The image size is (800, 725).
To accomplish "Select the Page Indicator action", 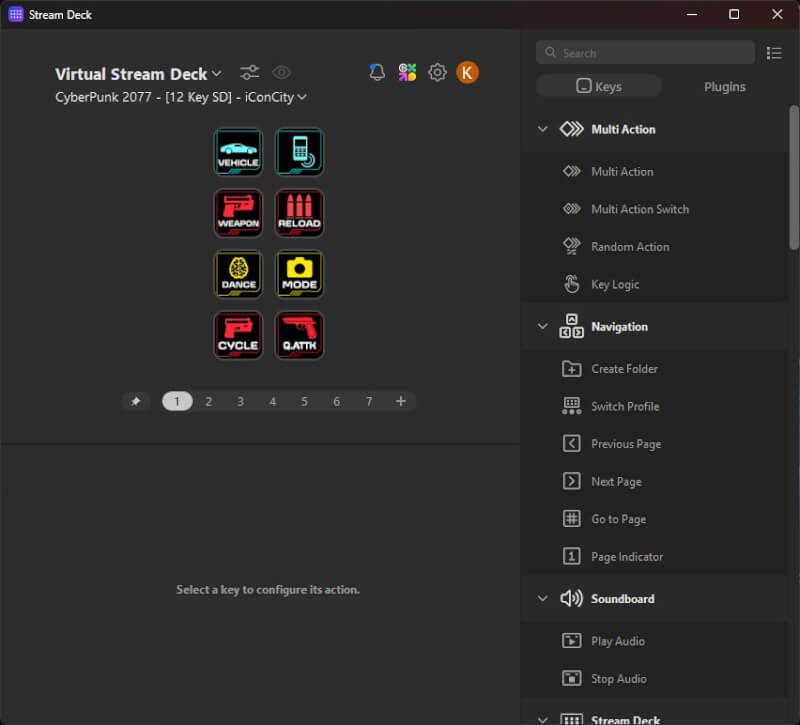I will [655, 557].
